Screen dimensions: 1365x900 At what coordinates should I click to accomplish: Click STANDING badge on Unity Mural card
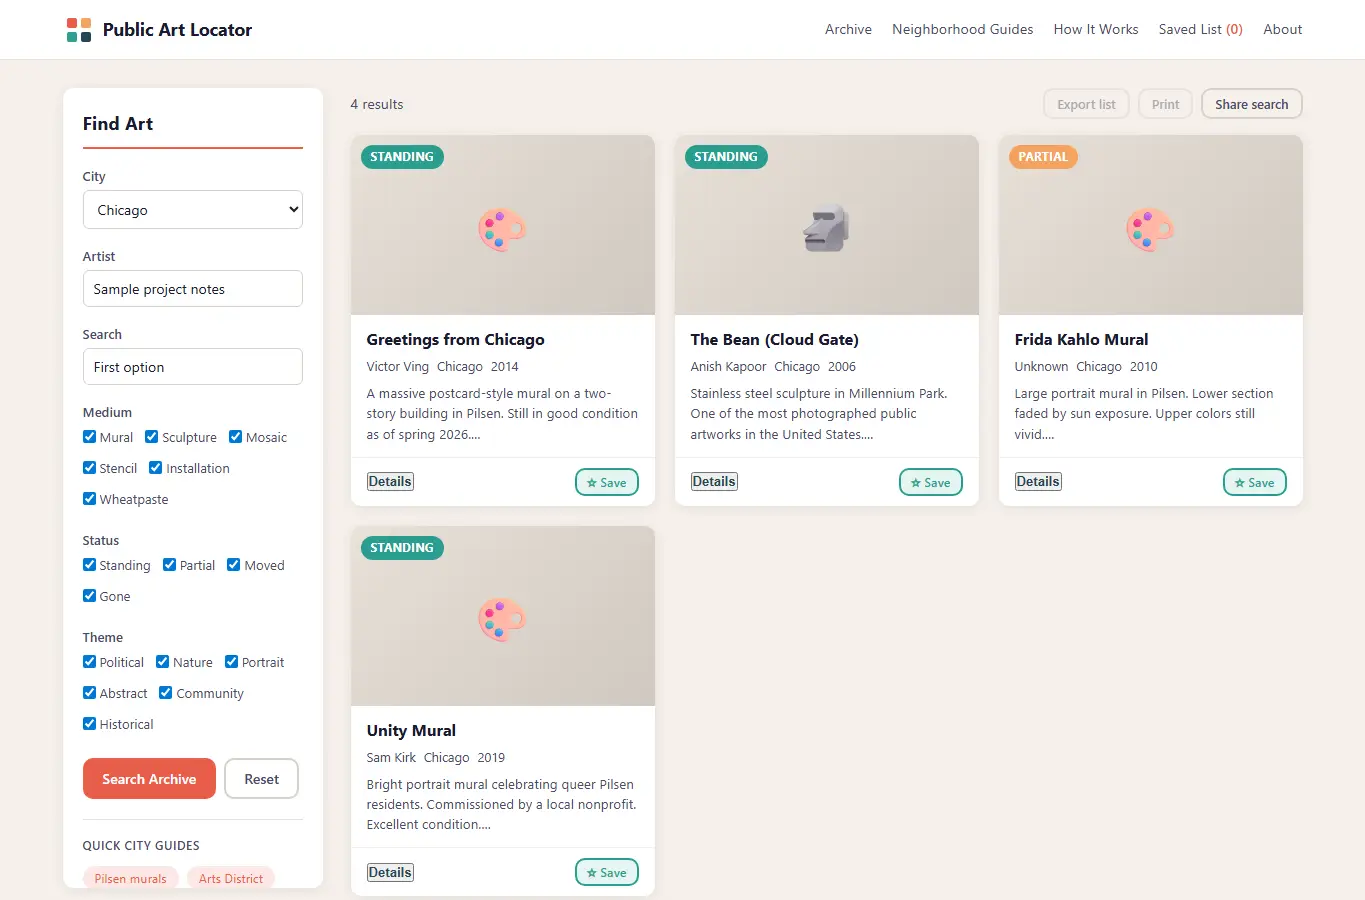(x=402, y=548)
